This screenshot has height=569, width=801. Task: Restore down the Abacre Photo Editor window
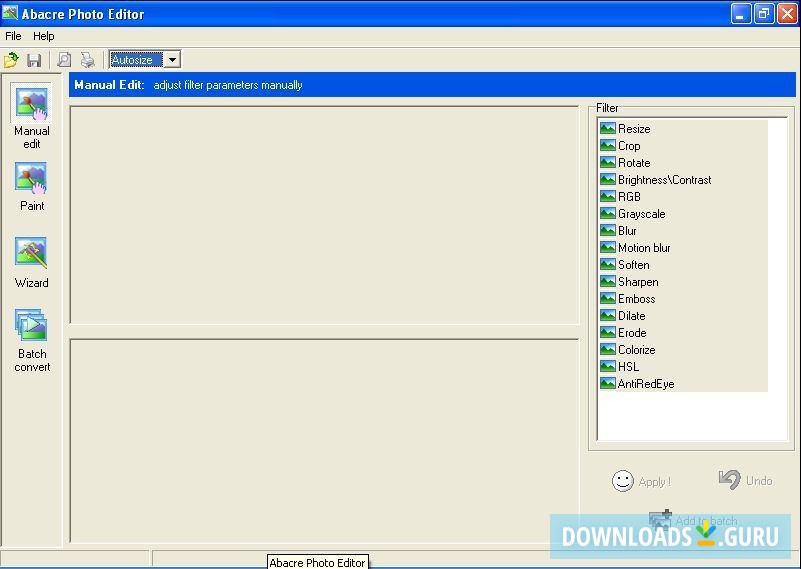tap(764, 14)
